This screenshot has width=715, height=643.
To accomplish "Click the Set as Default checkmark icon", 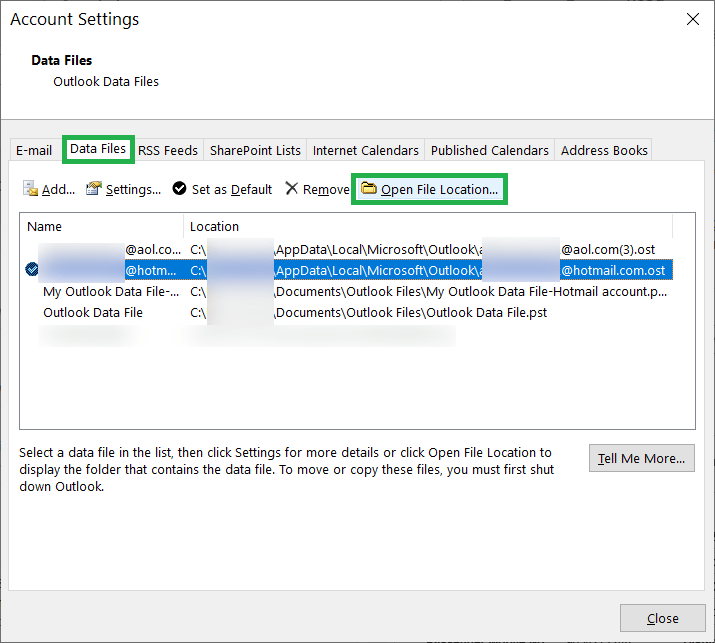I will (179, 188).
